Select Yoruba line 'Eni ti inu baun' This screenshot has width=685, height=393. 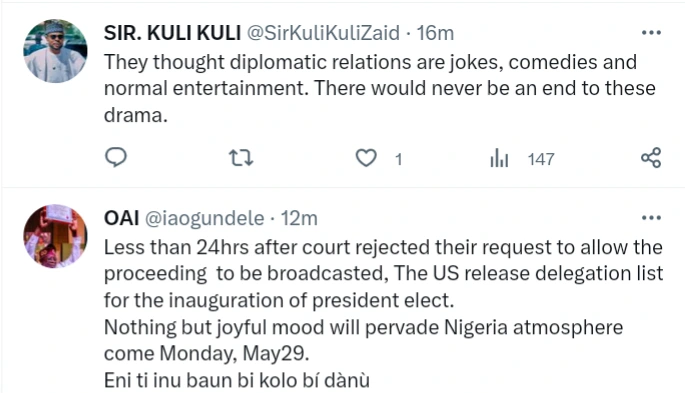coord(237,380)
